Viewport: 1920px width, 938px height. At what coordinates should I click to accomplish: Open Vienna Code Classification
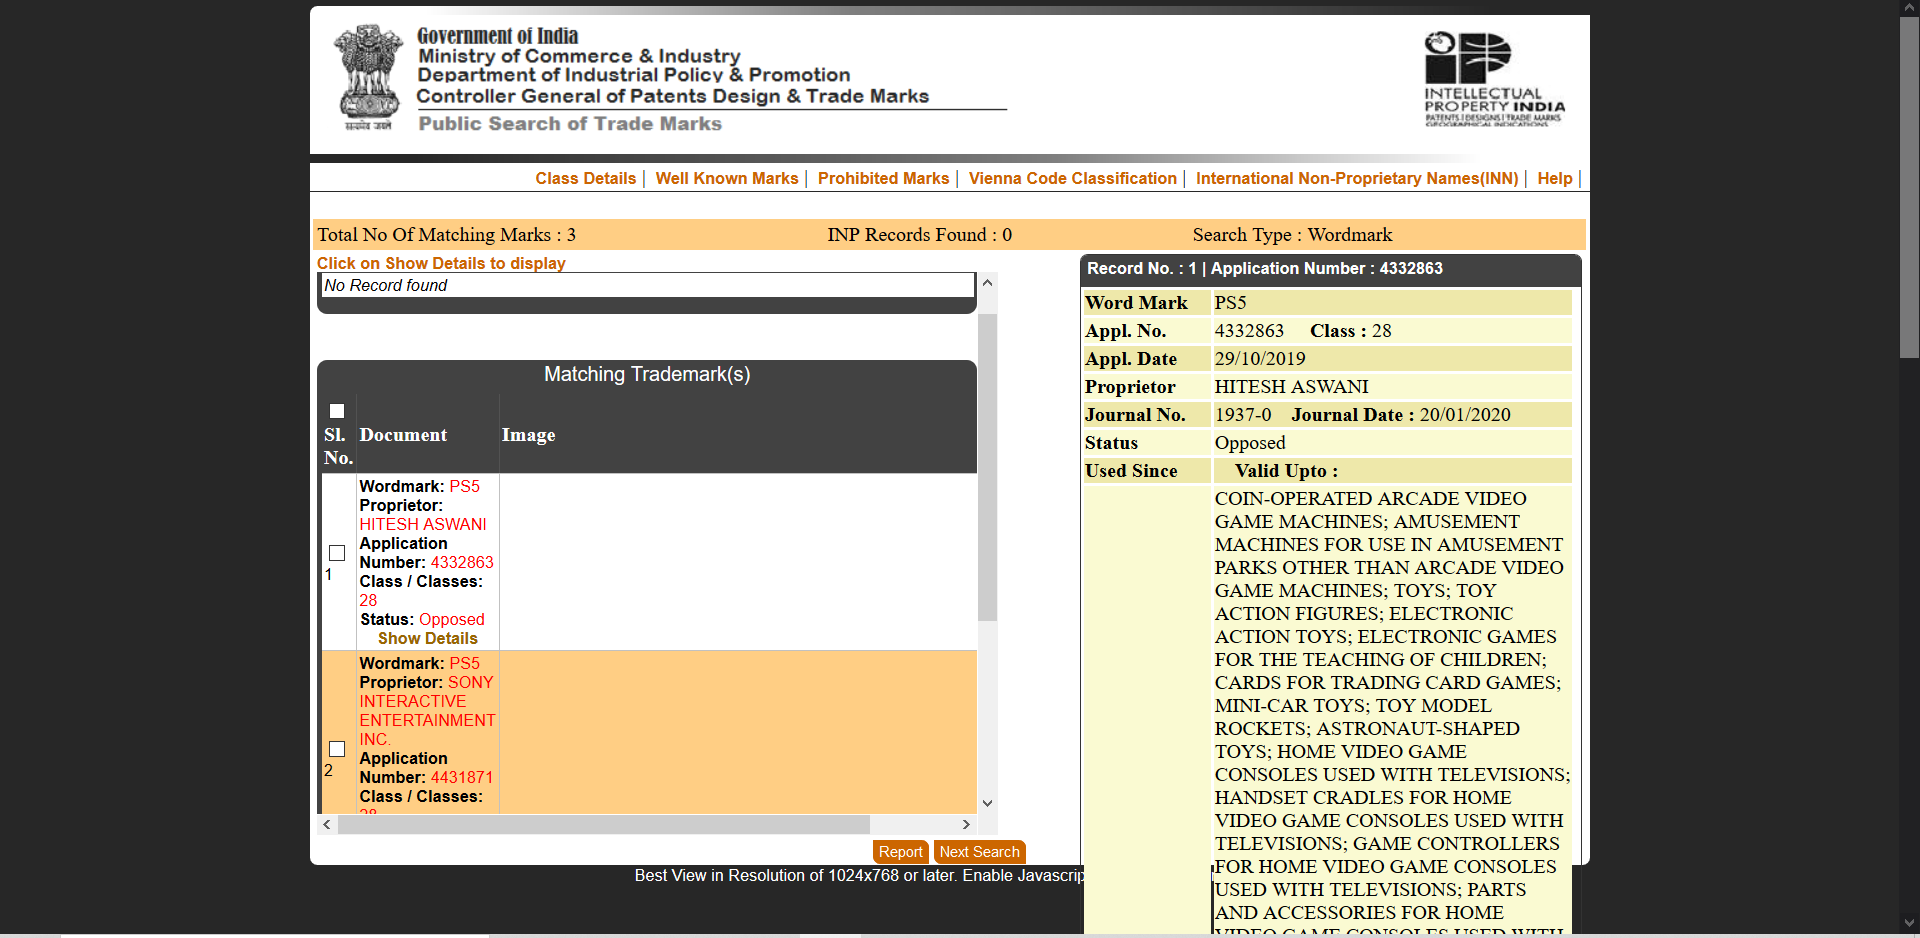tap(1072, 178)
